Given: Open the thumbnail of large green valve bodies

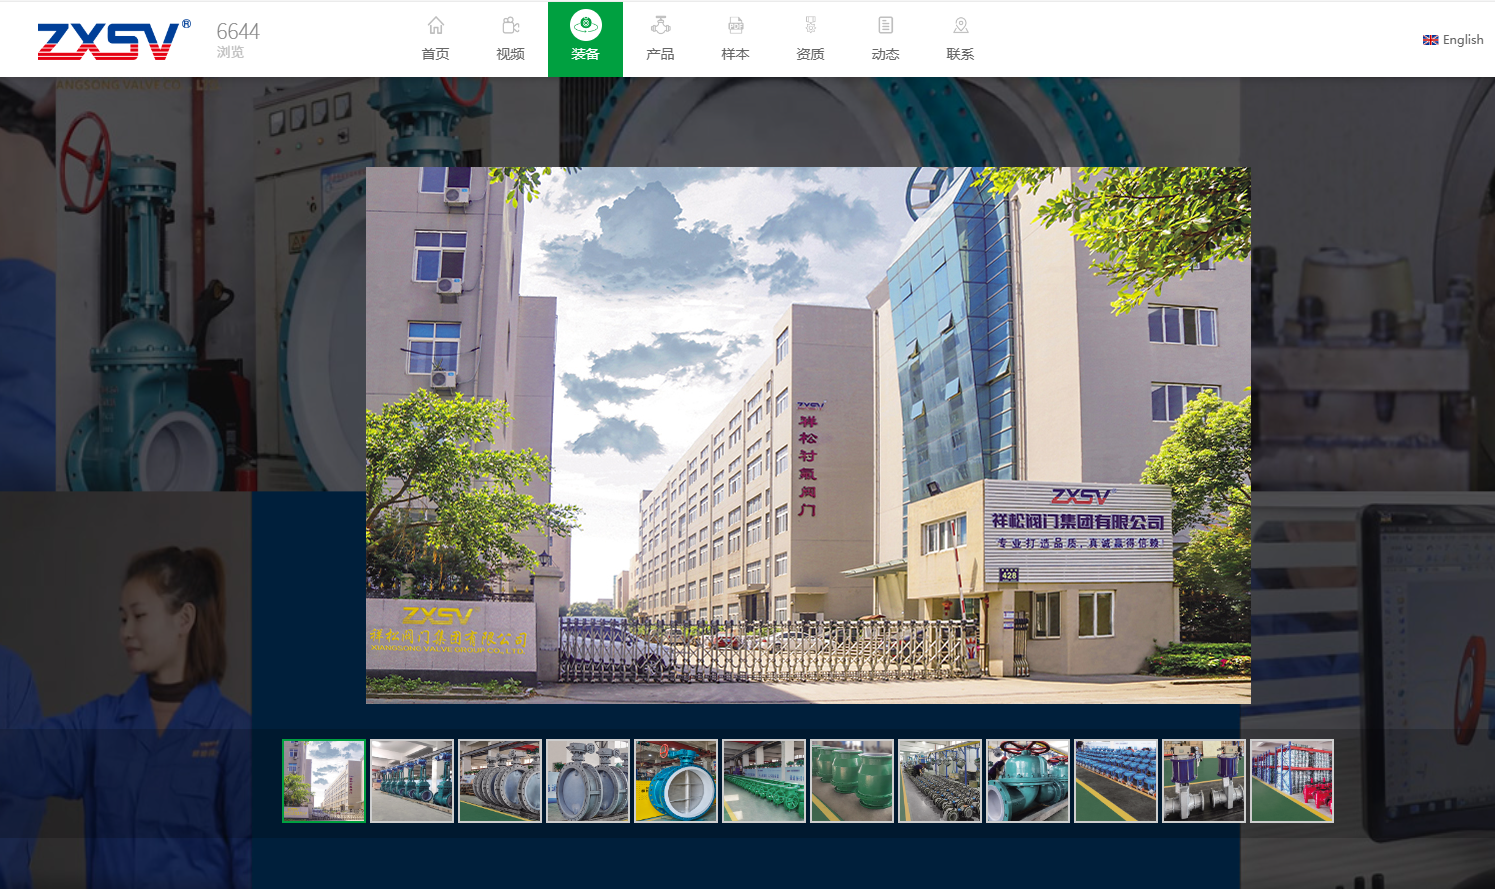Looking at the screenshot, I should tap(852, 781).
